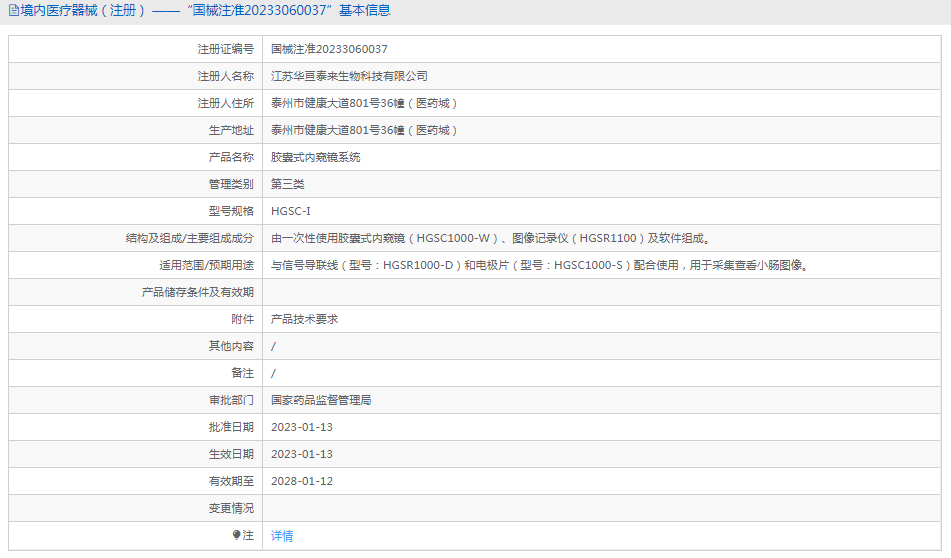The width and height of the screenshot is (951, 558).
Task: Click the 生效日期 value 2023-01-13
Action: [302, 454]
